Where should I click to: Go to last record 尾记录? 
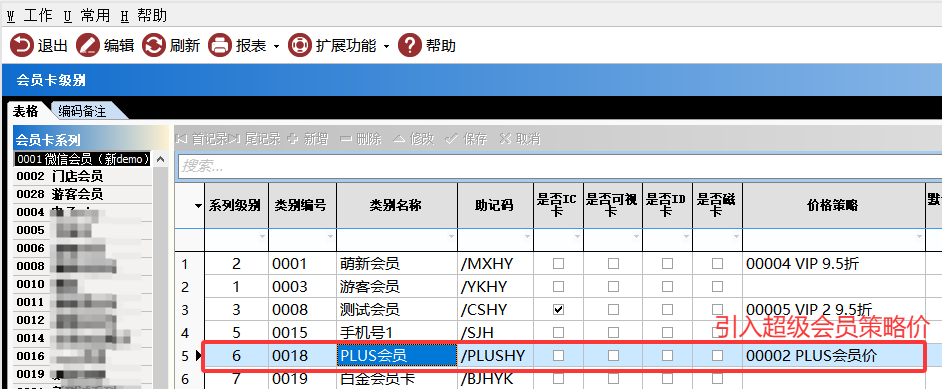point(255,139)
